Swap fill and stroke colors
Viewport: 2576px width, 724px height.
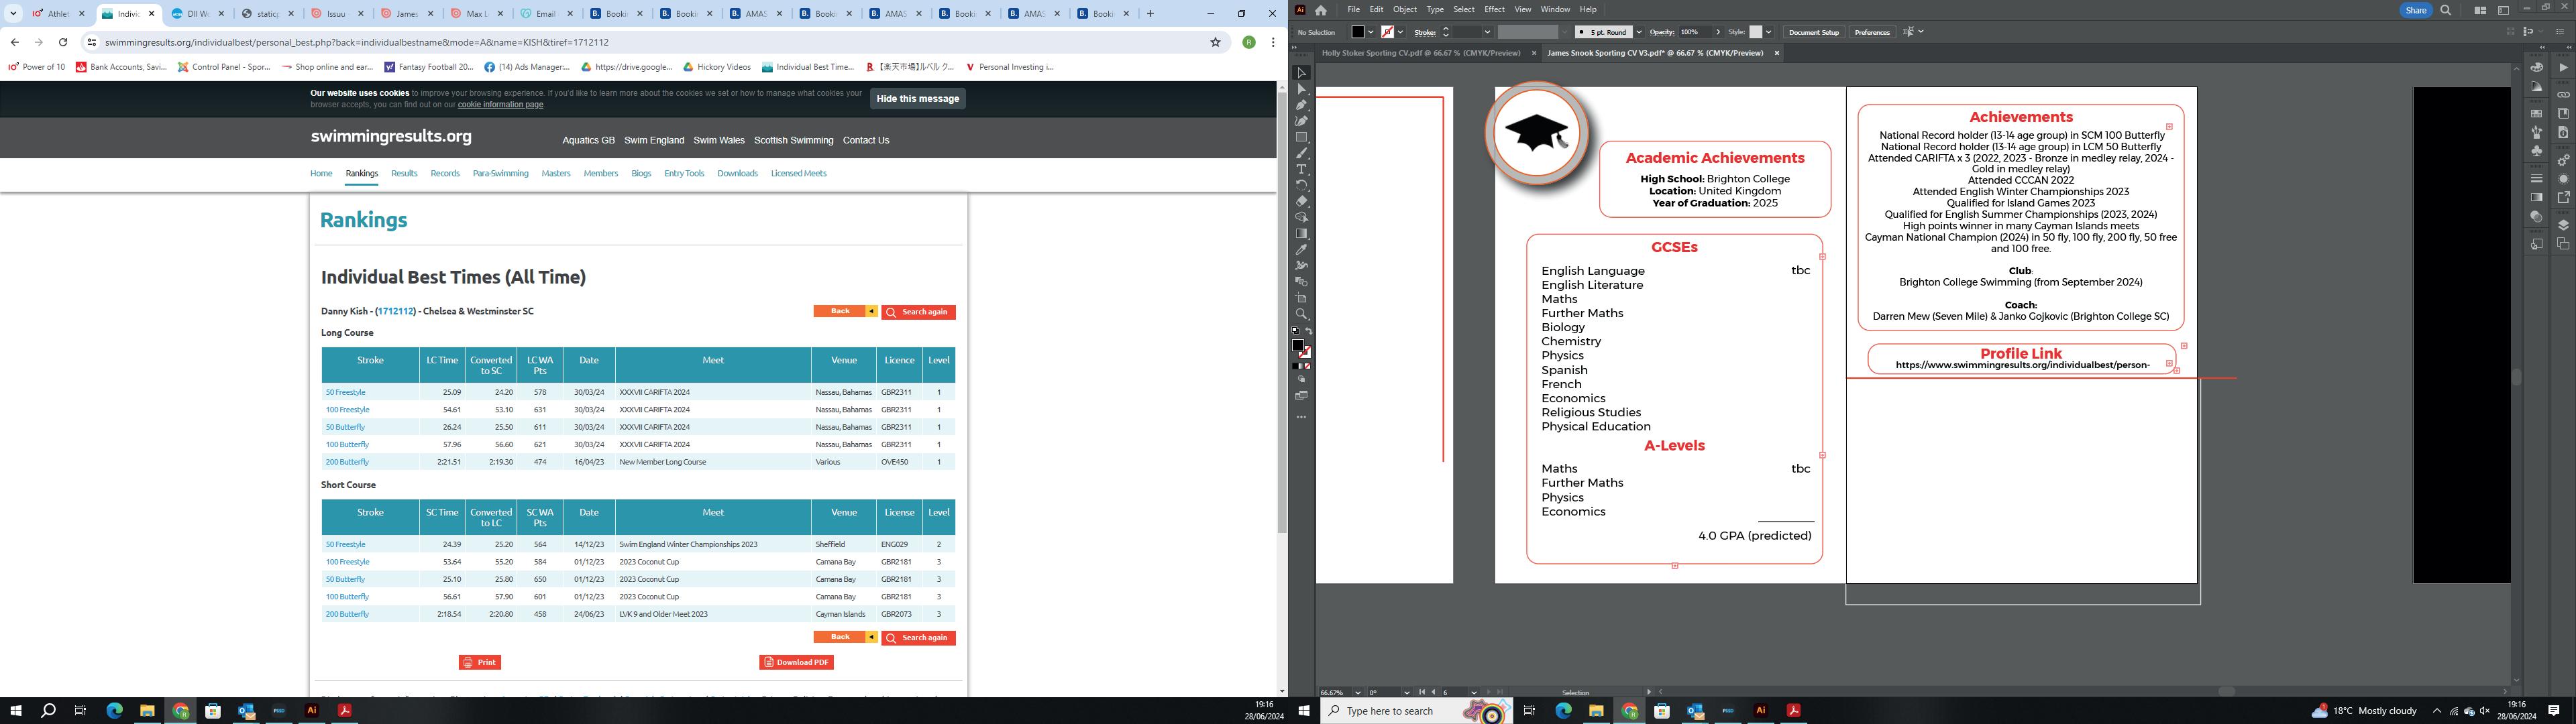click(x=1309, y=332)
